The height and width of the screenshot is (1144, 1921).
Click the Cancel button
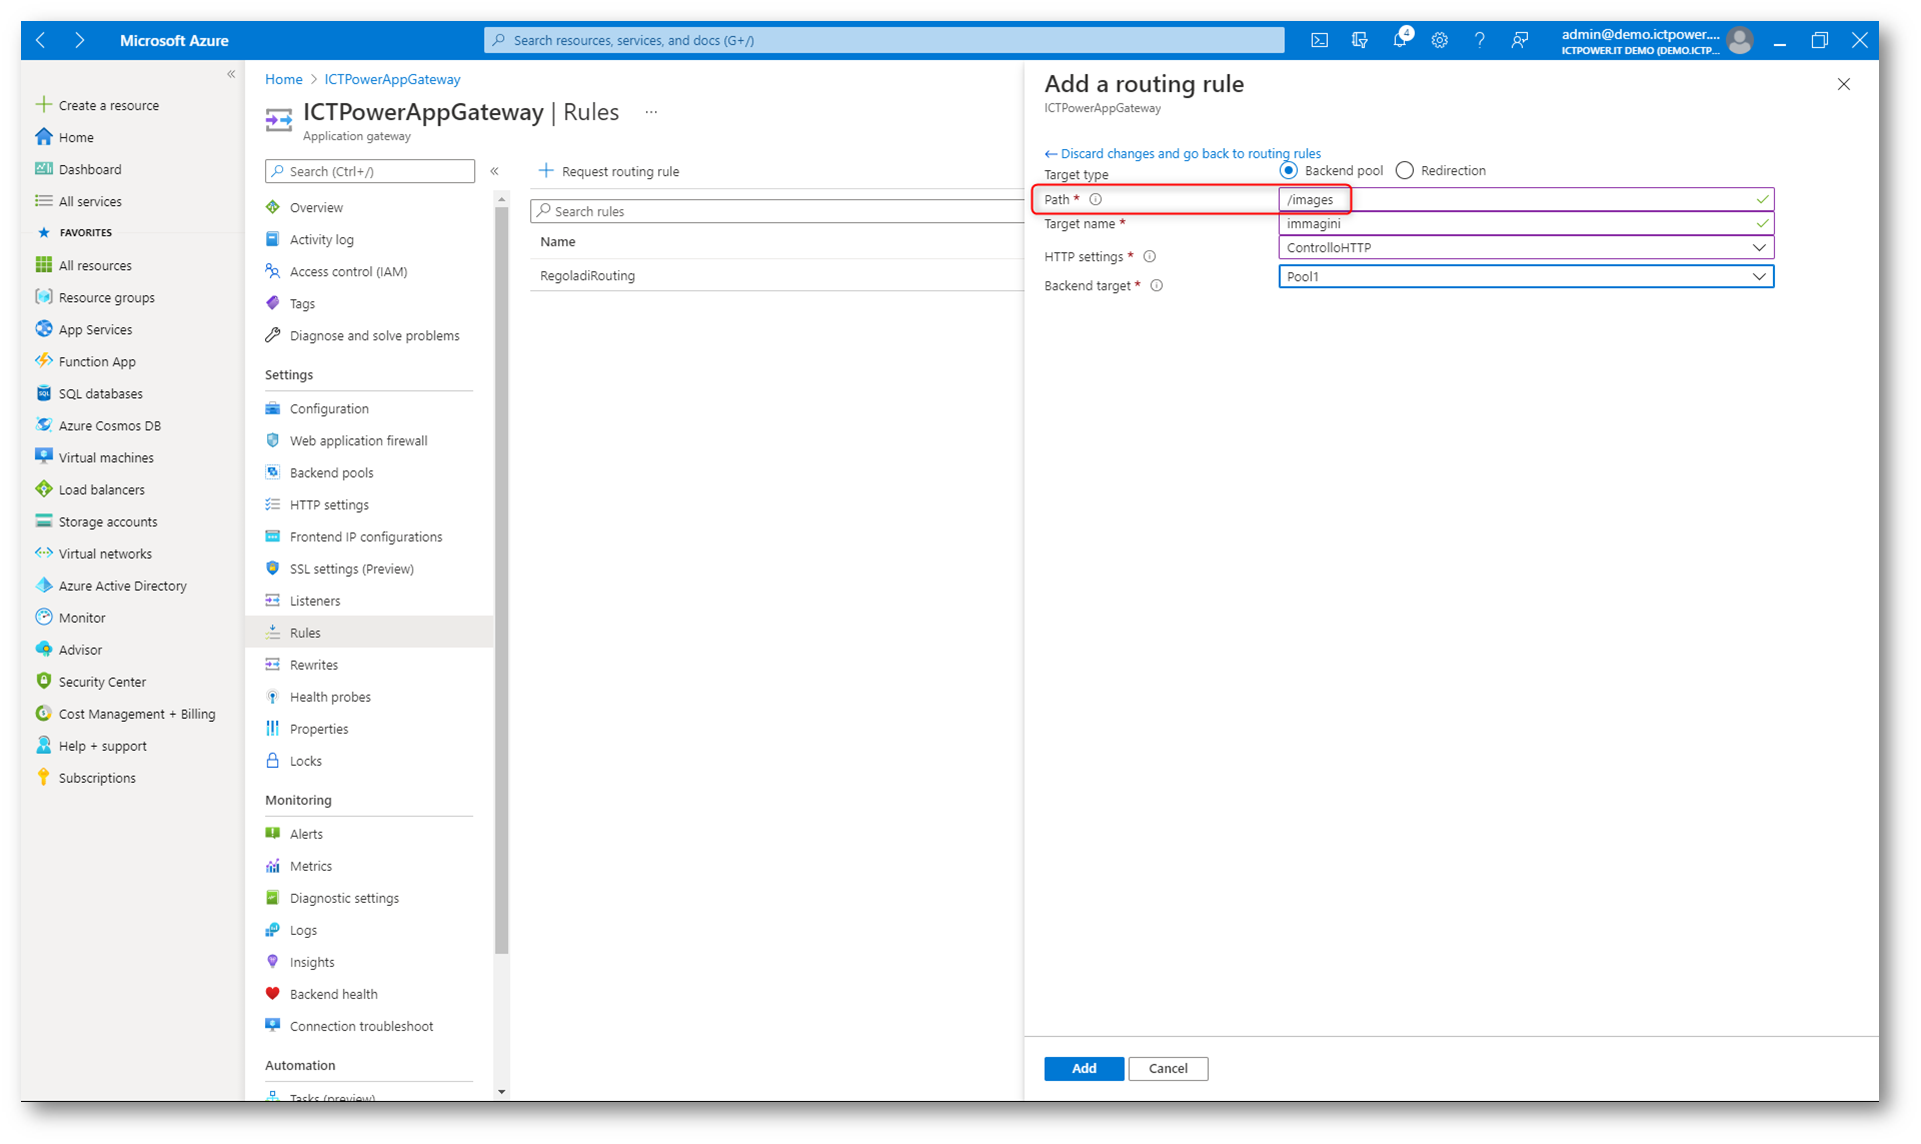click(1168, 1068)
